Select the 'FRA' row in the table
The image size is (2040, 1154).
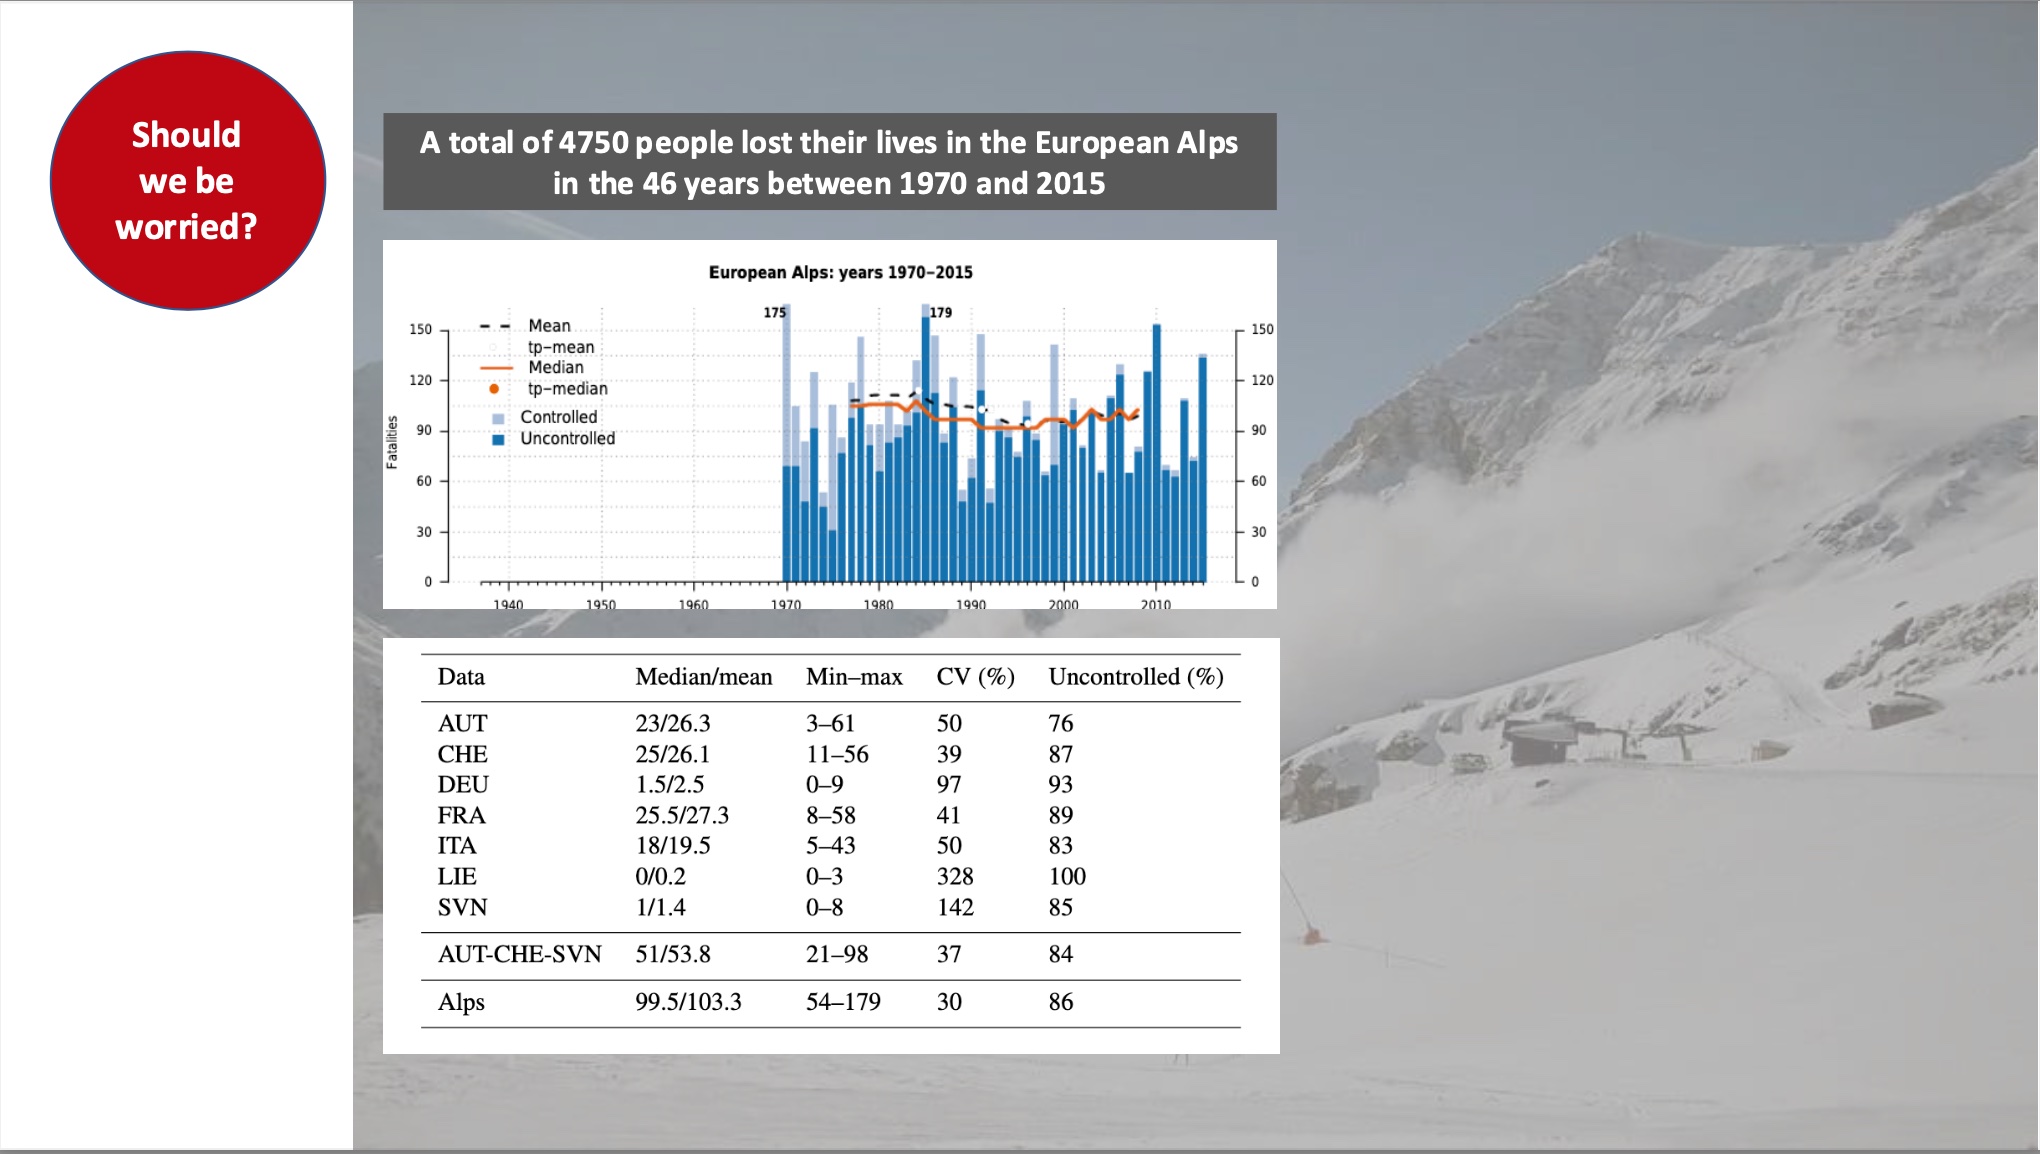461,815
